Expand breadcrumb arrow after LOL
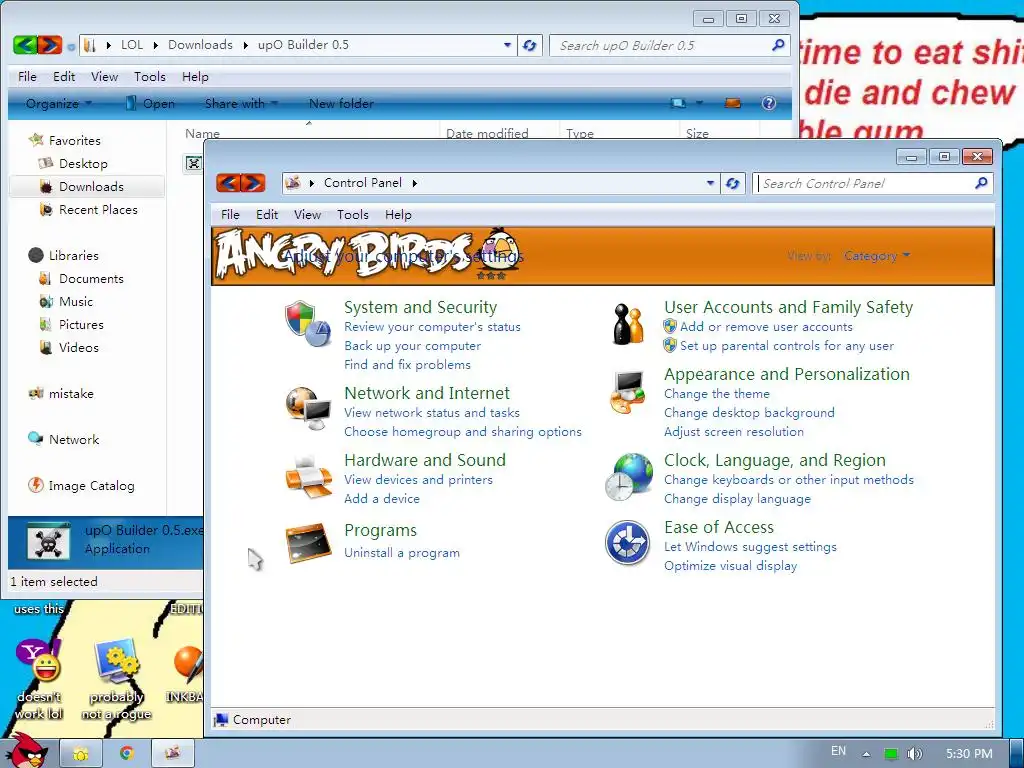 [155, 45]
